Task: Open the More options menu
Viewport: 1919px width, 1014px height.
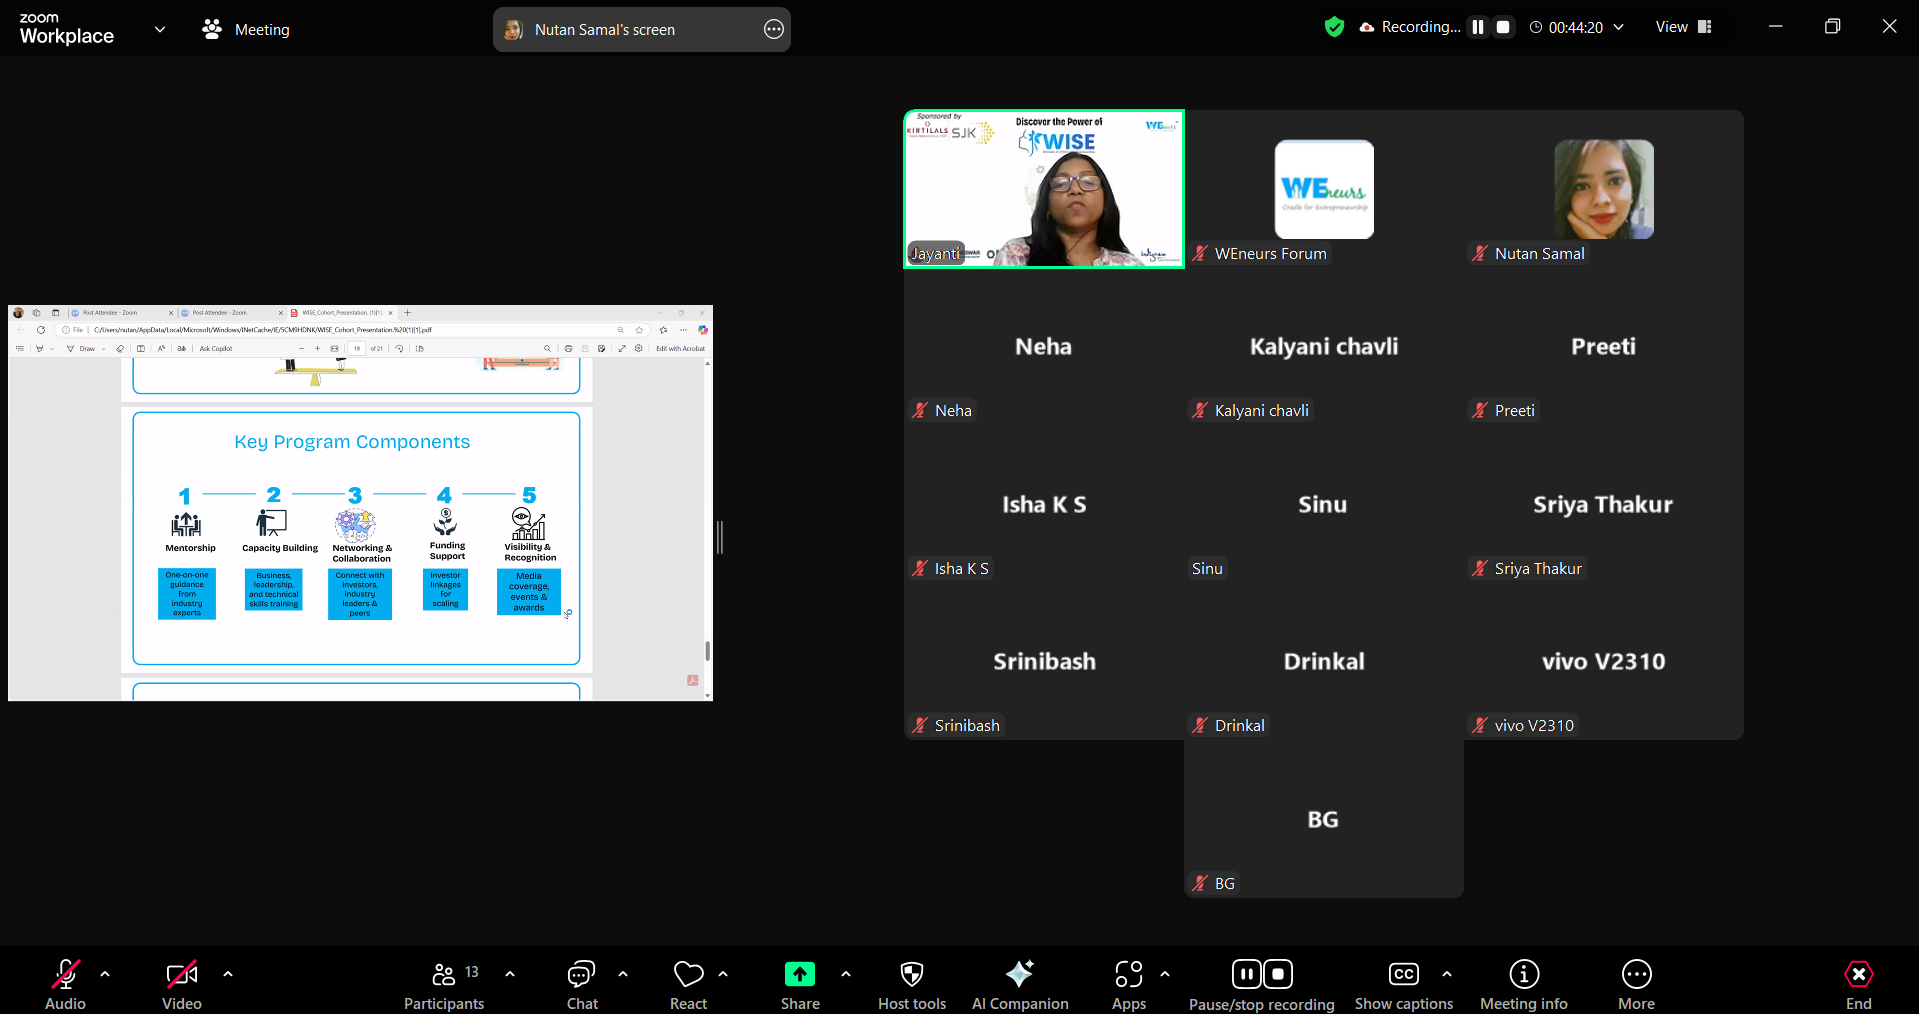Action: click(1636, 985)
